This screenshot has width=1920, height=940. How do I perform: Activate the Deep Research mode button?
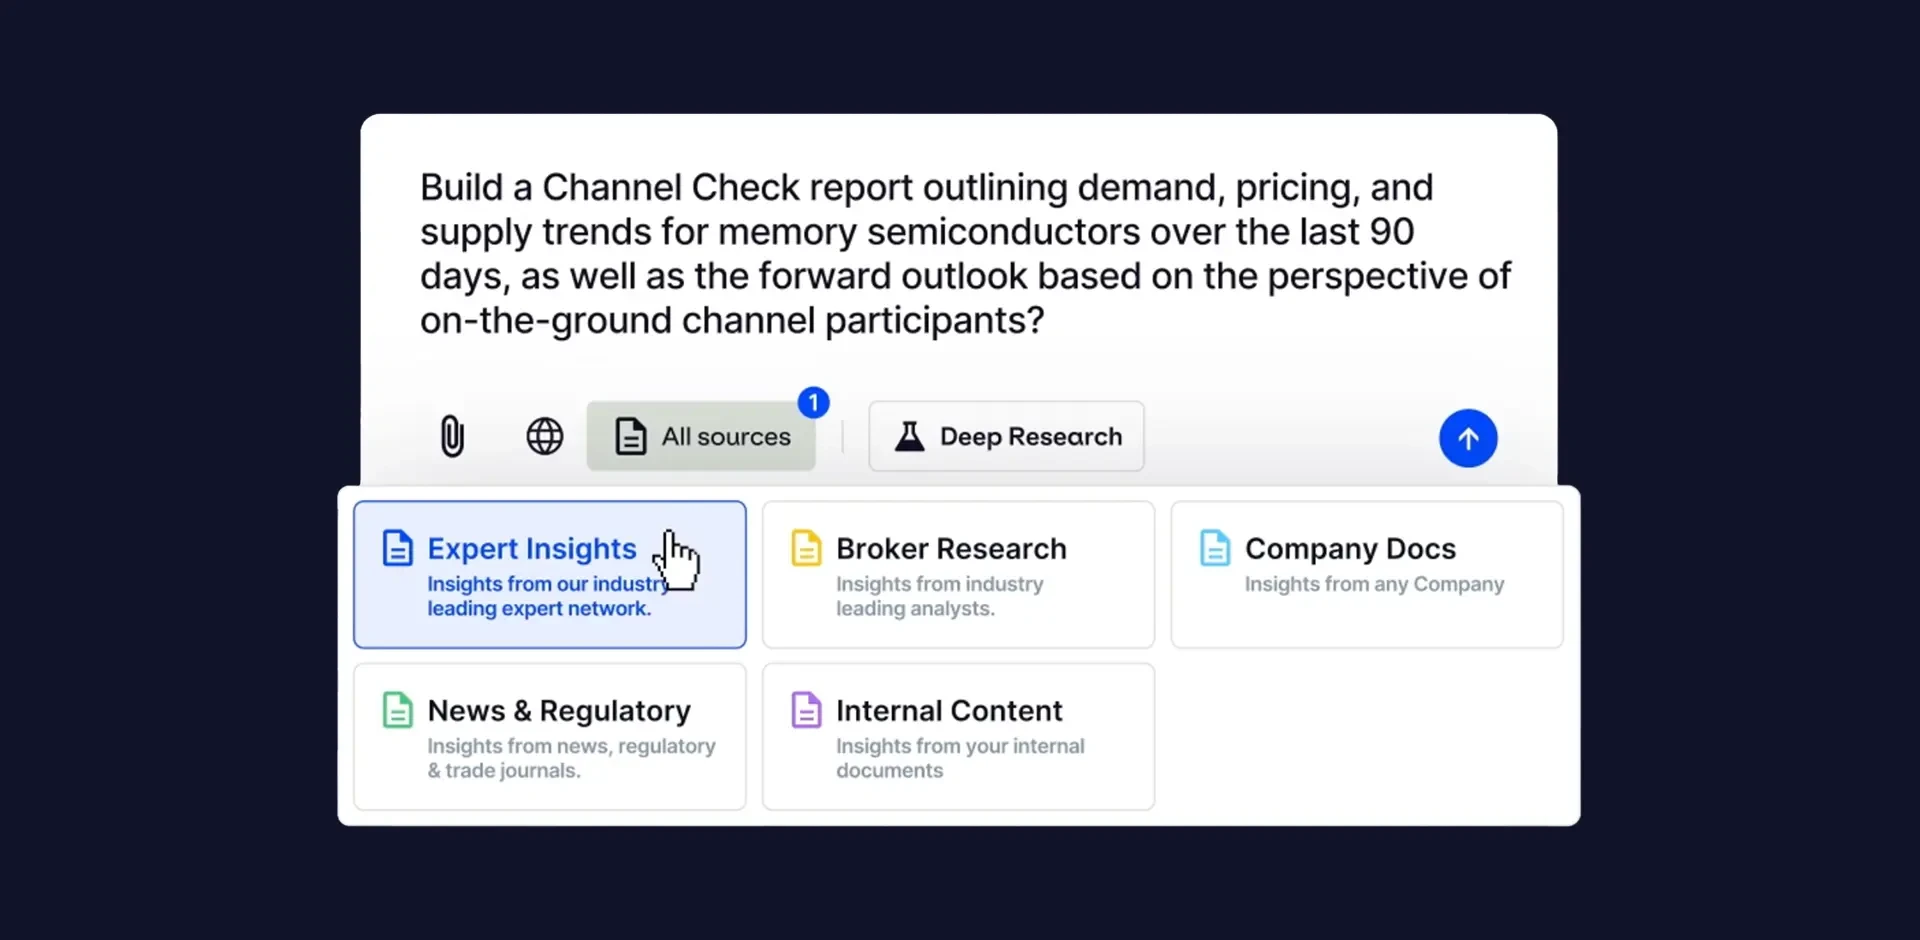[x=1030, y=437]
